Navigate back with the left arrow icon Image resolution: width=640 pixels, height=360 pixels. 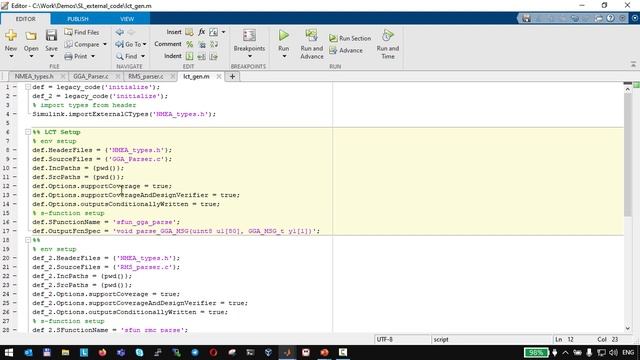[120, 32]
